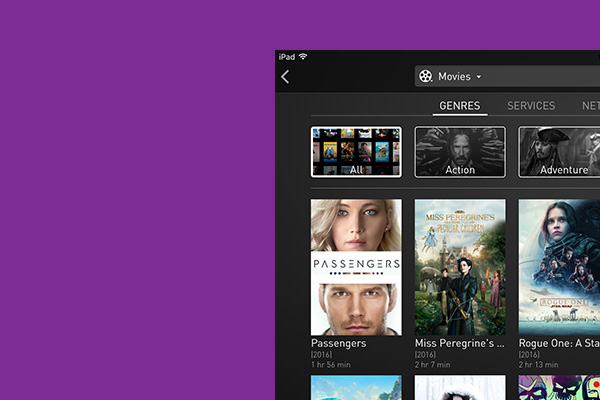Viewport: 600px width, 400px height.
Task: Switch to the GENRES tab
Action: (460, 106)
